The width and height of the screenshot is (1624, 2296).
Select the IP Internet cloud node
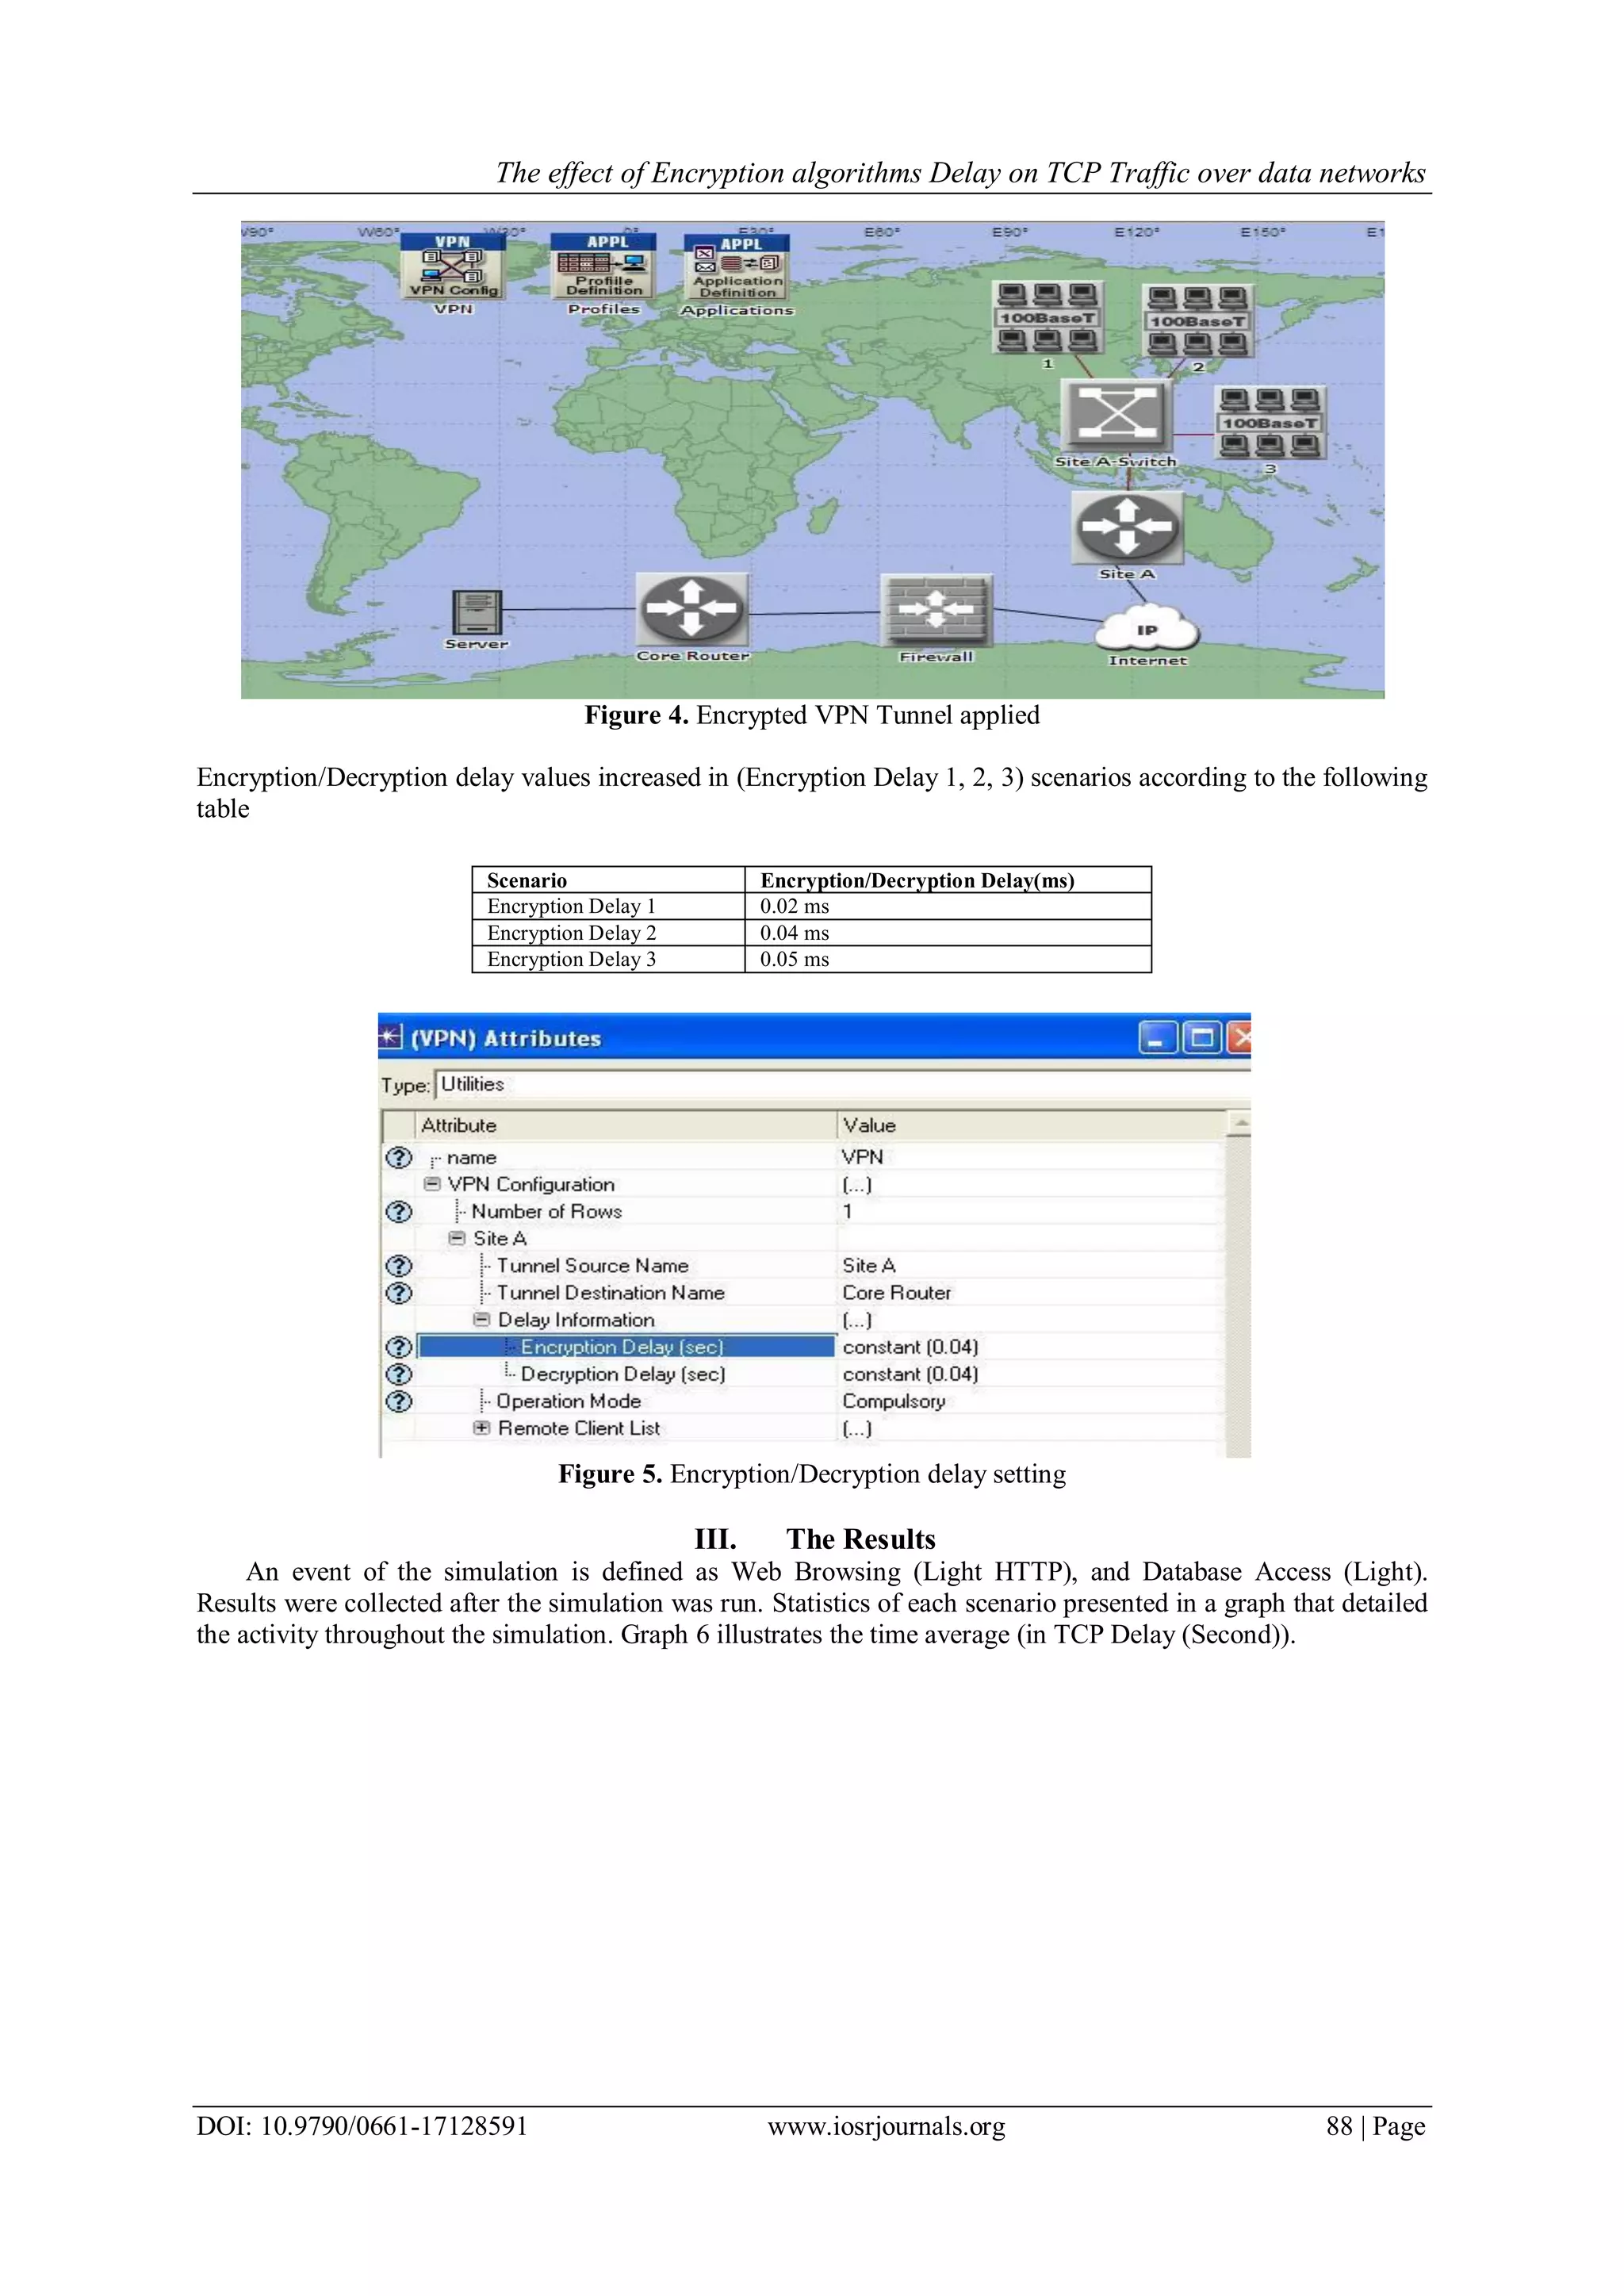tap(1147, 630)
